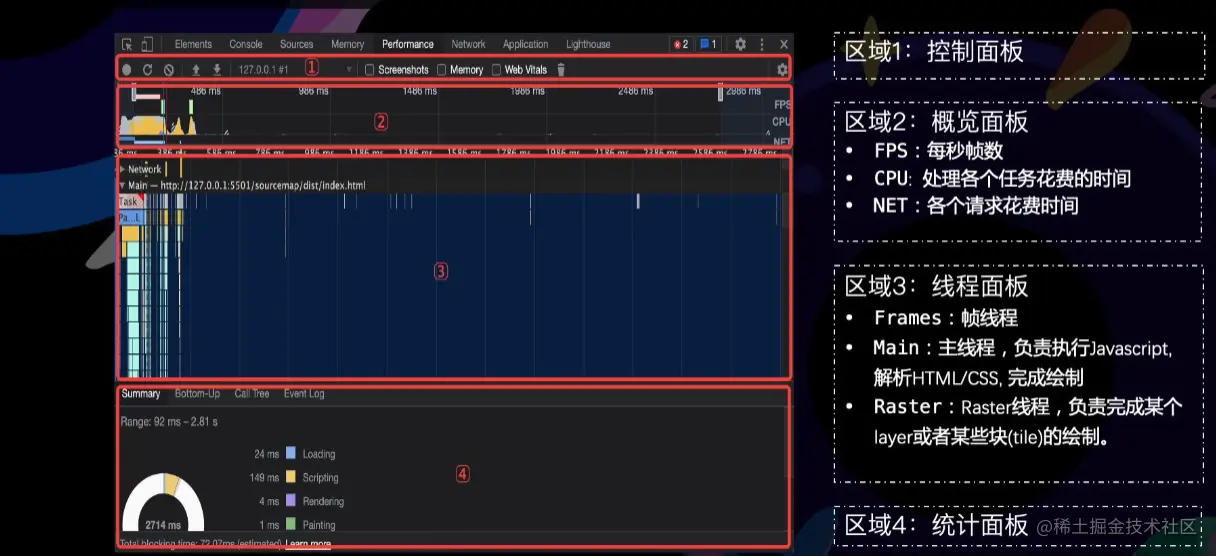Grab the left overview range handle
This screenshot has height=556, width=1216.
[x=134, y=93]
